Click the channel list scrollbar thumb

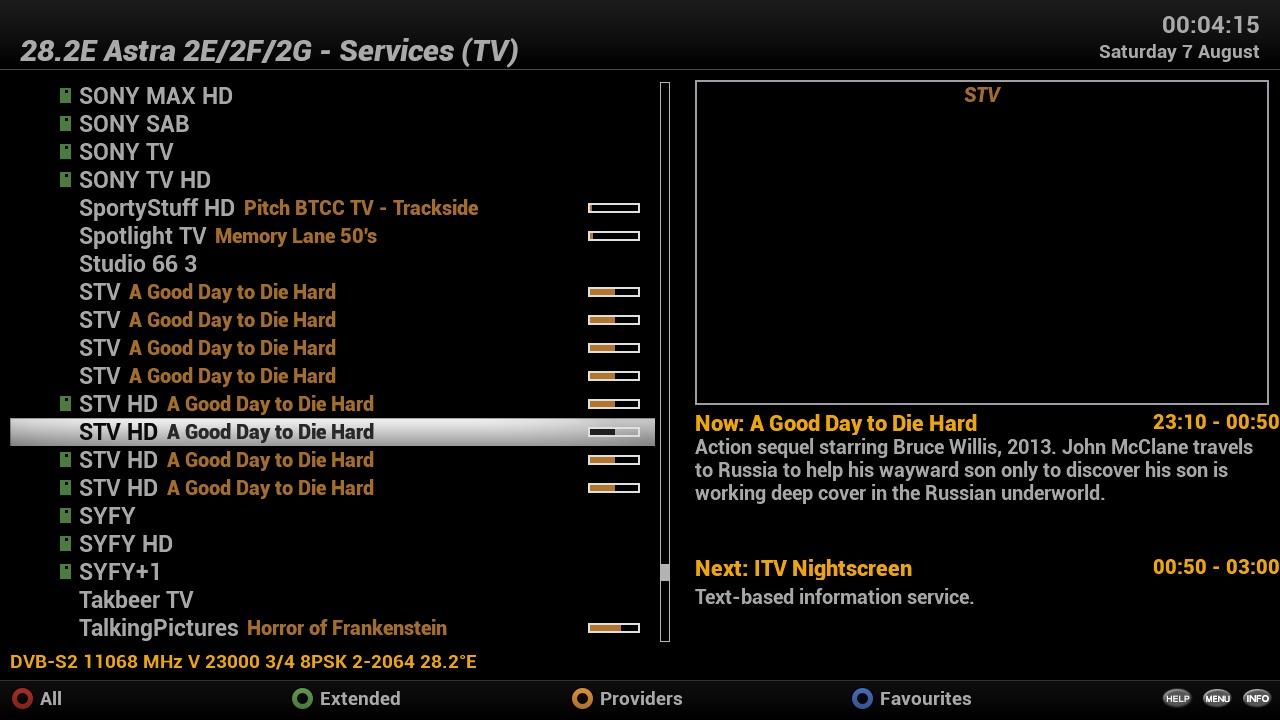[665, 573]
